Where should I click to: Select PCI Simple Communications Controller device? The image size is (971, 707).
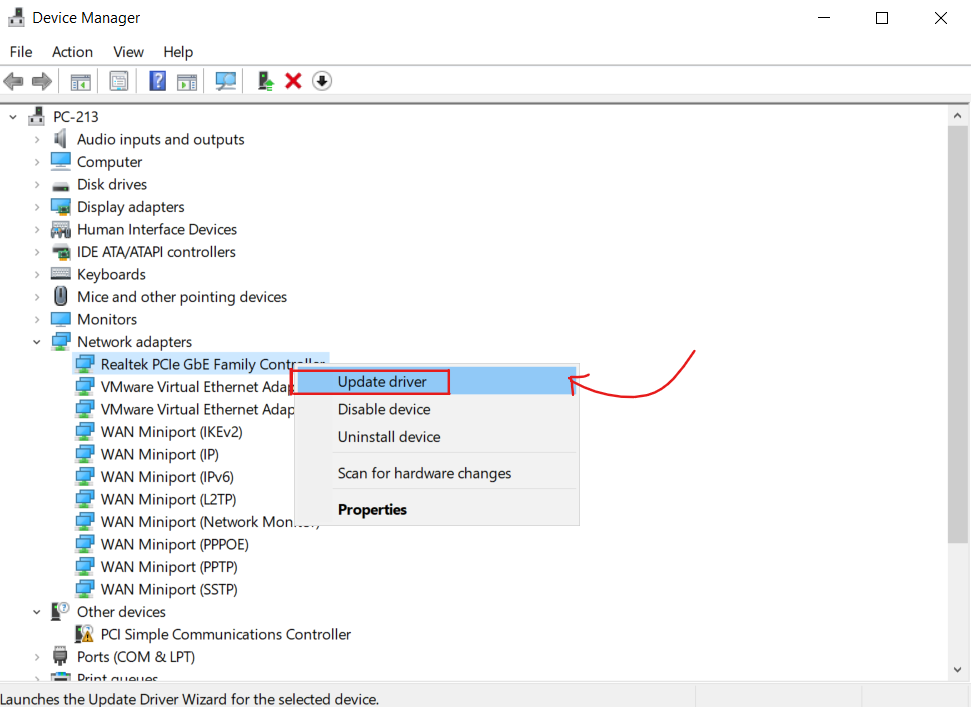tap(225, 634)
